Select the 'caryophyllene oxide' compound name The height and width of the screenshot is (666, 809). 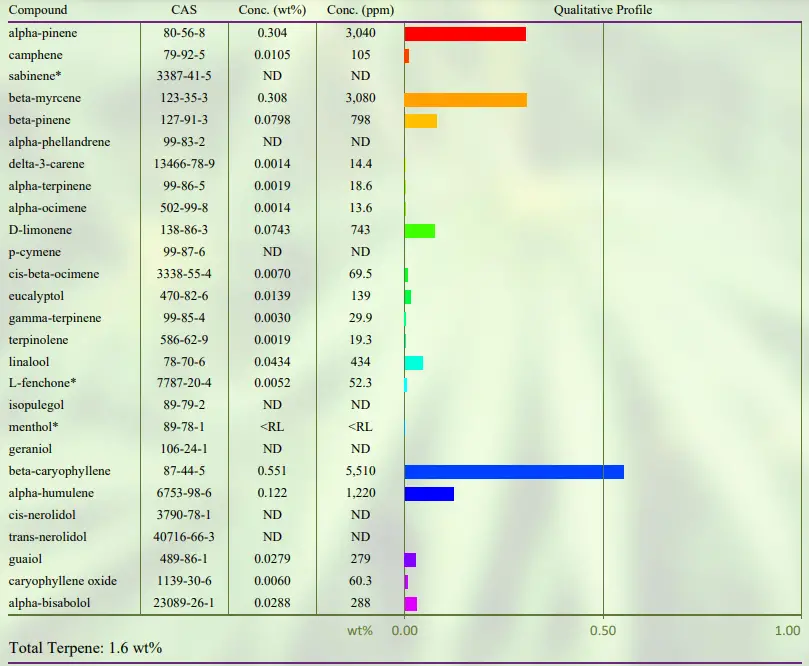(63, 581)
